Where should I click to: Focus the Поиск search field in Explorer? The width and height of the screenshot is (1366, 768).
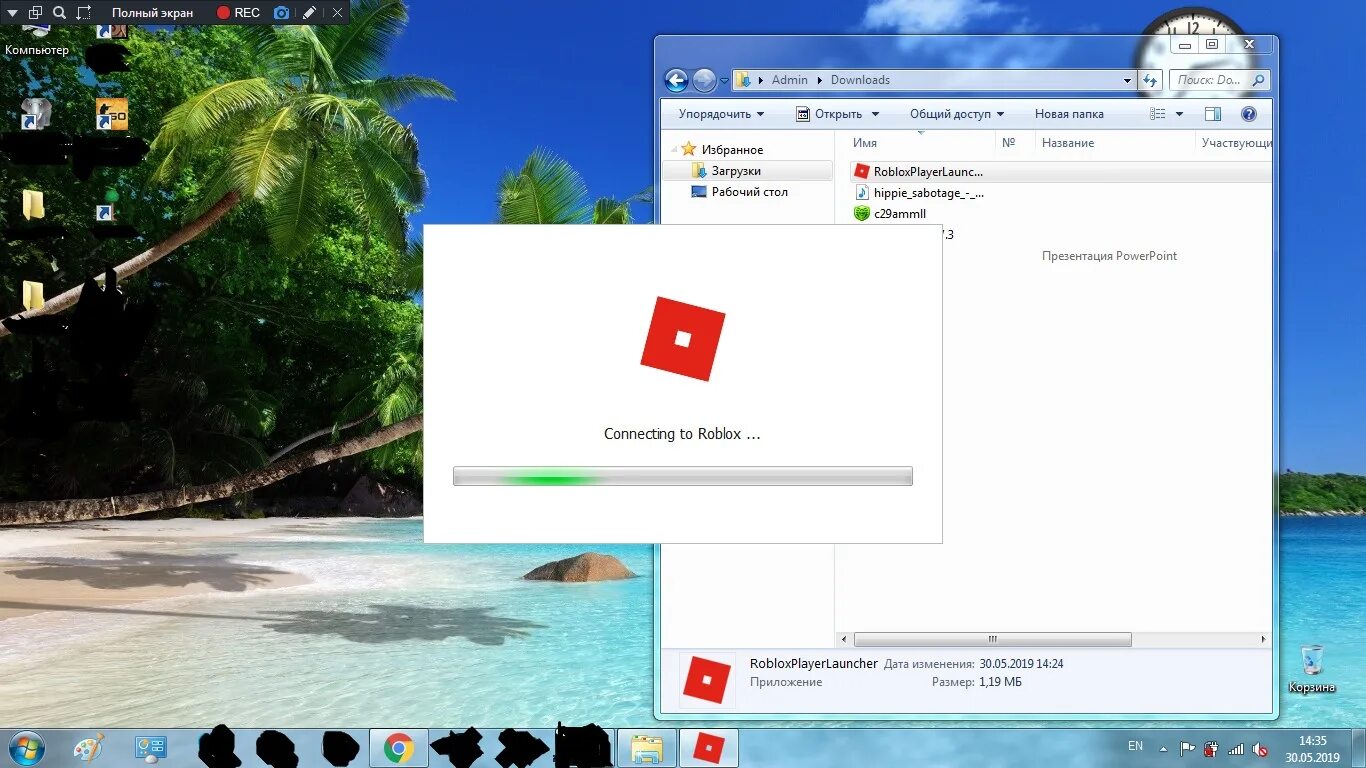pos(1219,80)
